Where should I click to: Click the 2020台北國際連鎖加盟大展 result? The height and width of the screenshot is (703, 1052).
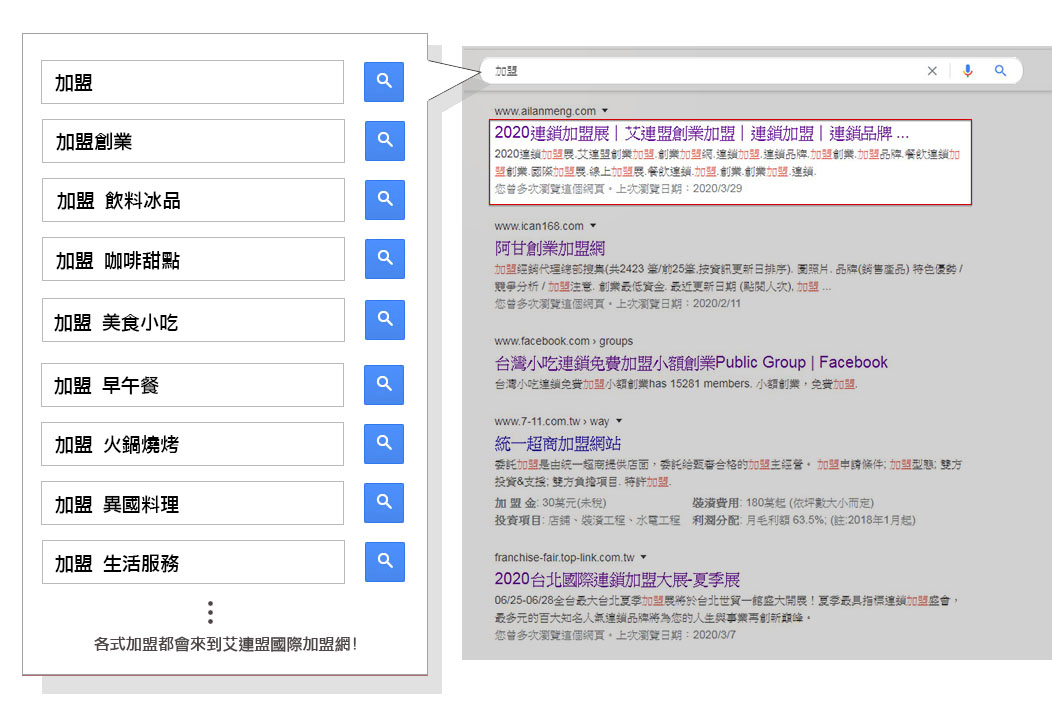tap(617, 579)
